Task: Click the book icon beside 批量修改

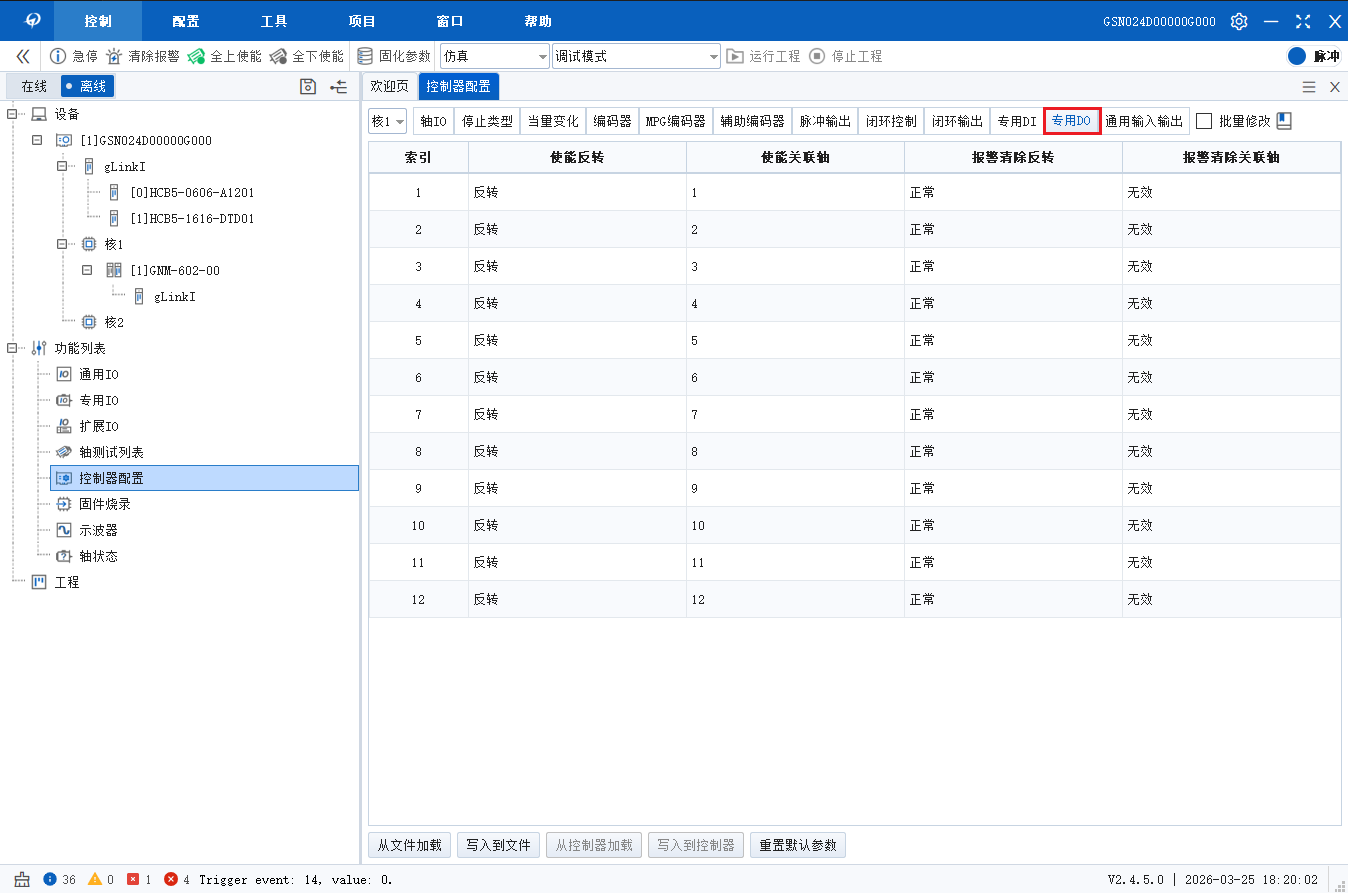Action: (1285, 121)
